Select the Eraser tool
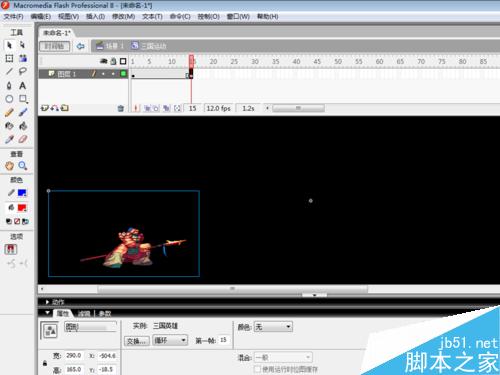 pos(23,139)
